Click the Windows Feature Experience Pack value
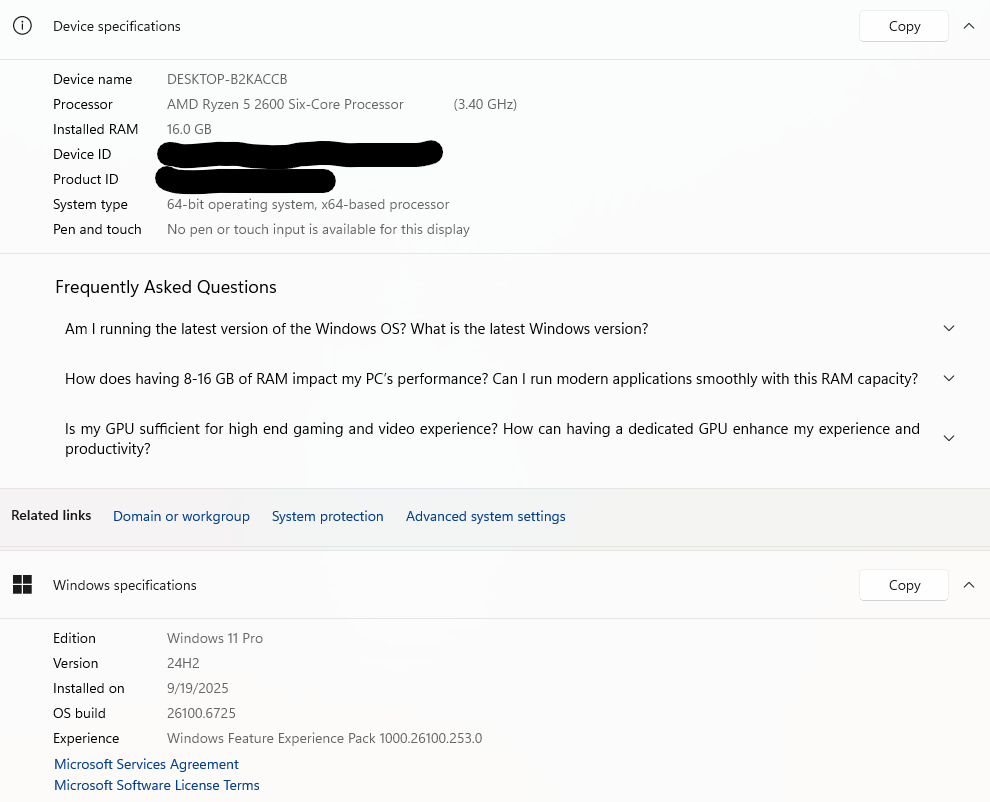 pos(325,738)
